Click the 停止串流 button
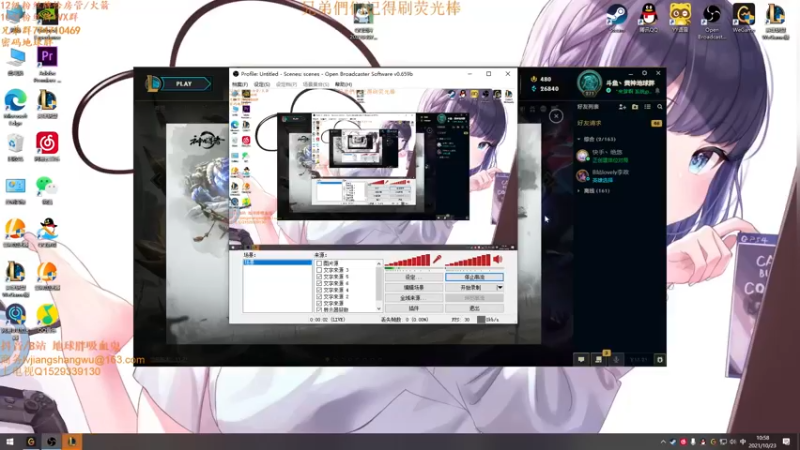This screenshot has width=800, height=450. pyautogui.click(x=474, y=277)
